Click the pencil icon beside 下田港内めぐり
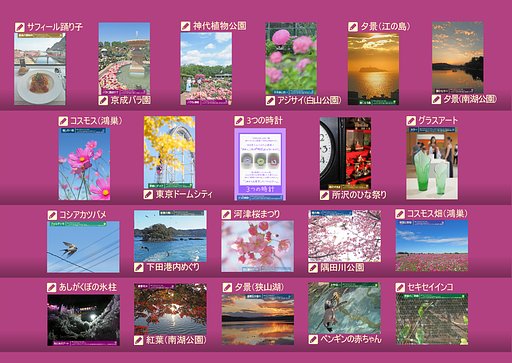Viewport: 512px width, 363px height. (139, 267)
